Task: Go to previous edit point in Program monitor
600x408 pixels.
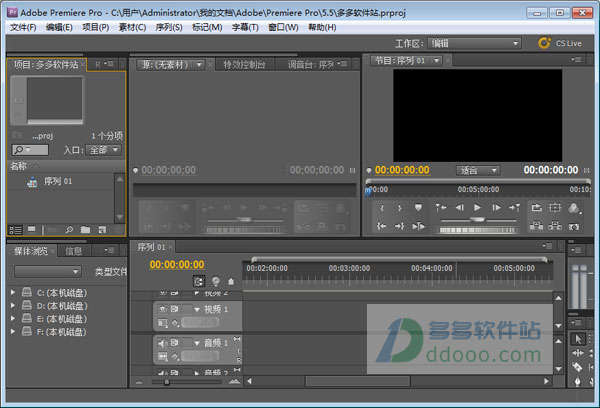Action: click(x=440, y=208)
